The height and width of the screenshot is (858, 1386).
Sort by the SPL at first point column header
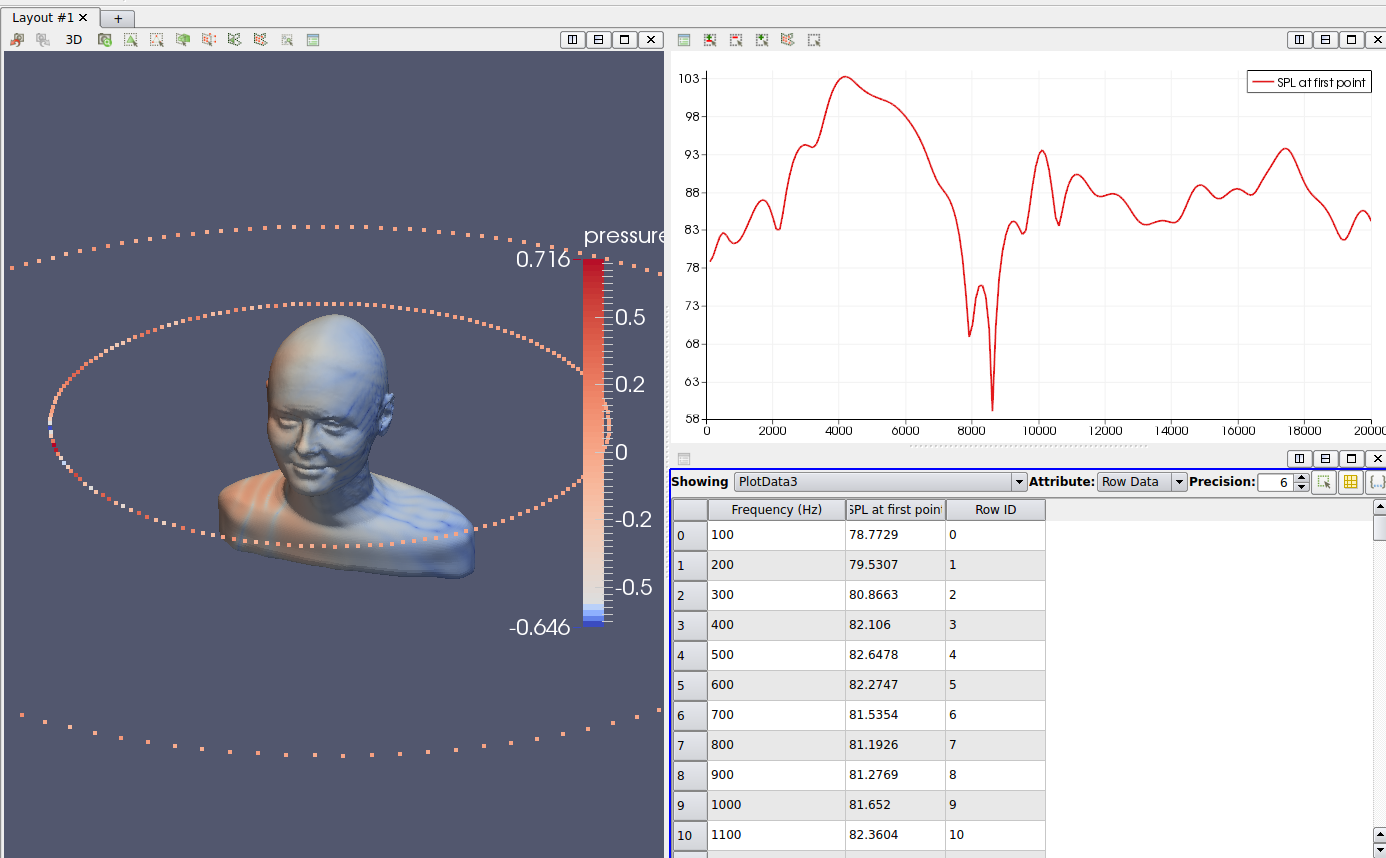click(x=895, y=510)
